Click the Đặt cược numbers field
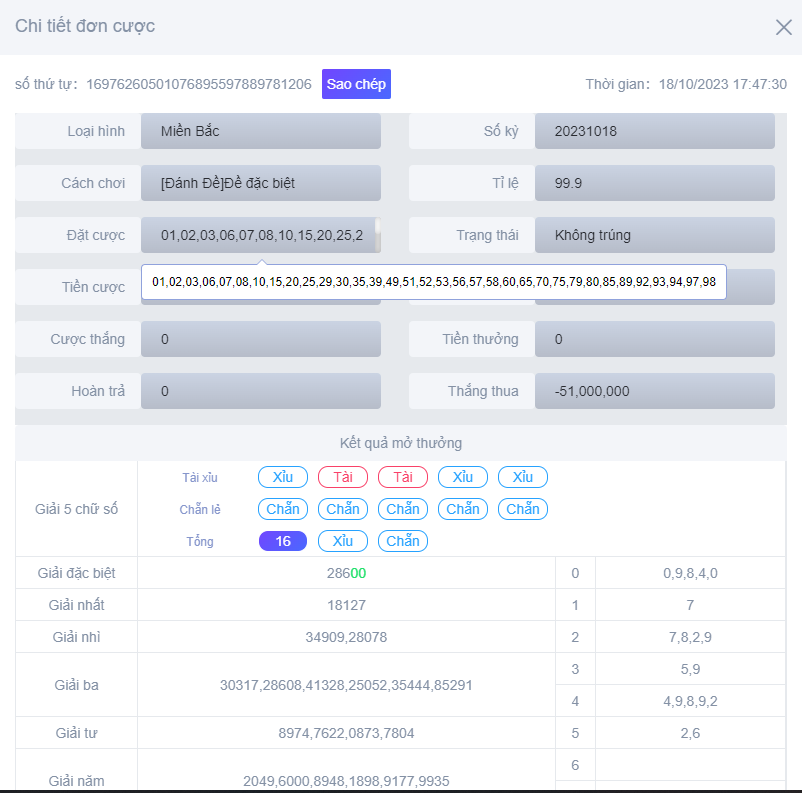This screenshot has height=793, width=802. (x=260, y=235)
